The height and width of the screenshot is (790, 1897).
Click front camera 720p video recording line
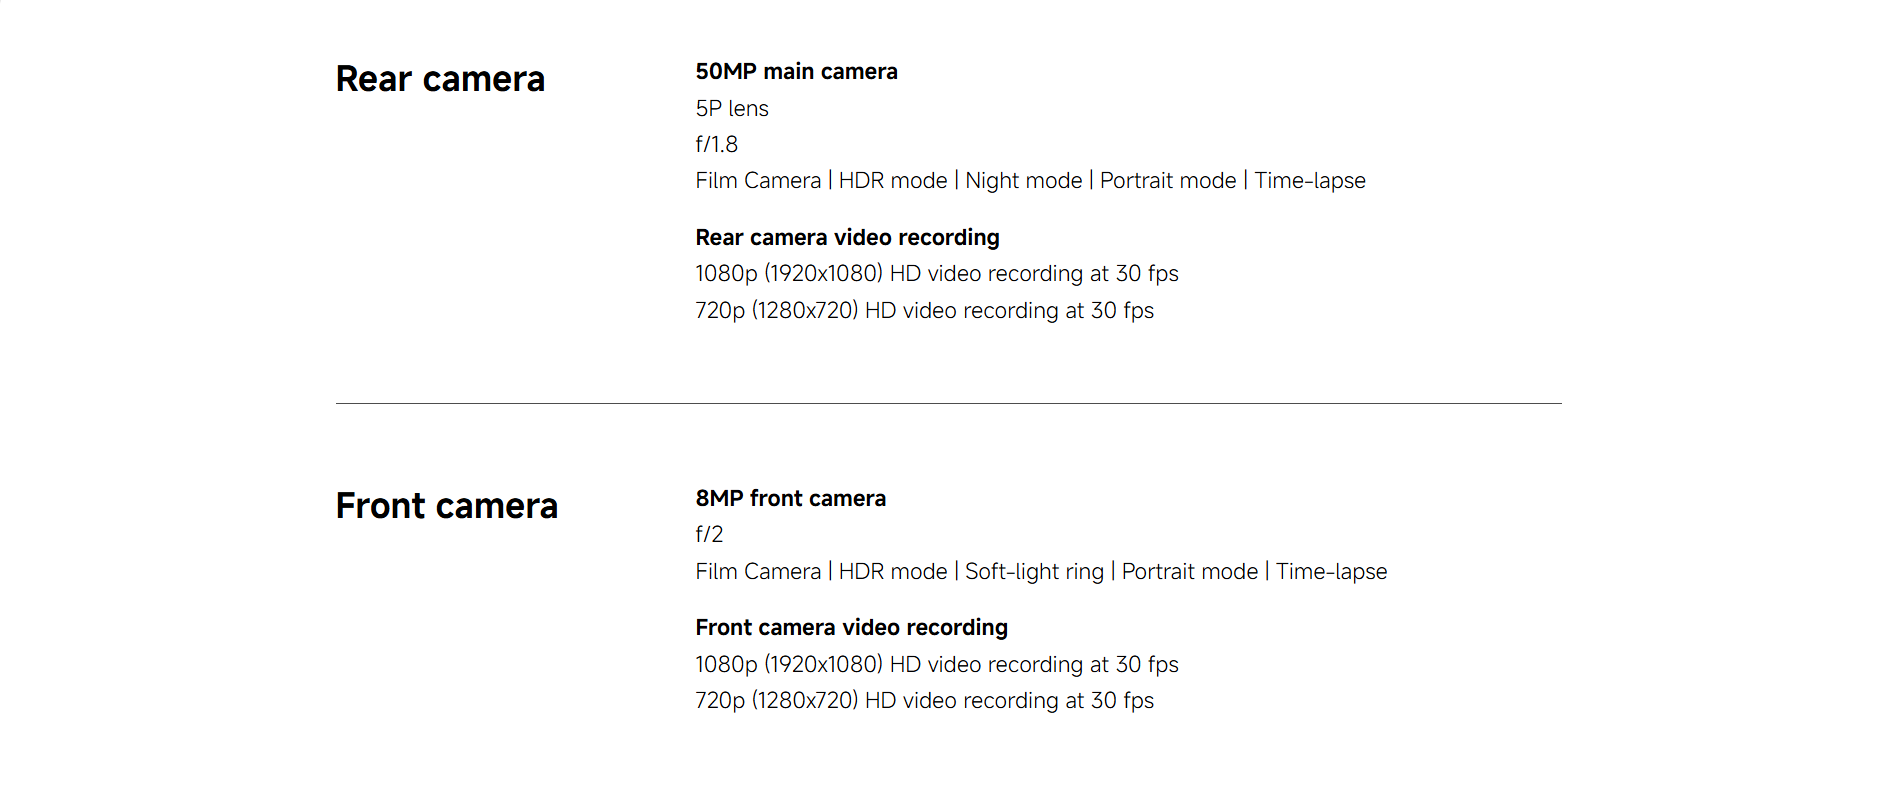pyautogui.click(x=924, y=701)
